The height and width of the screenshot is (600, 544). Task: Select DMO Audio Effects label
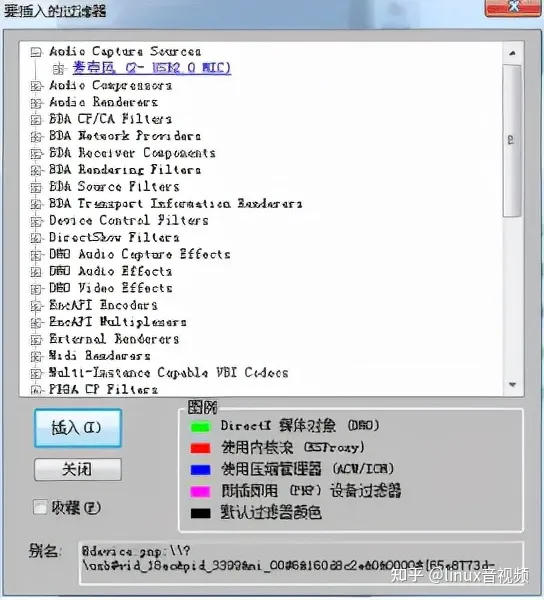[111, 271]
